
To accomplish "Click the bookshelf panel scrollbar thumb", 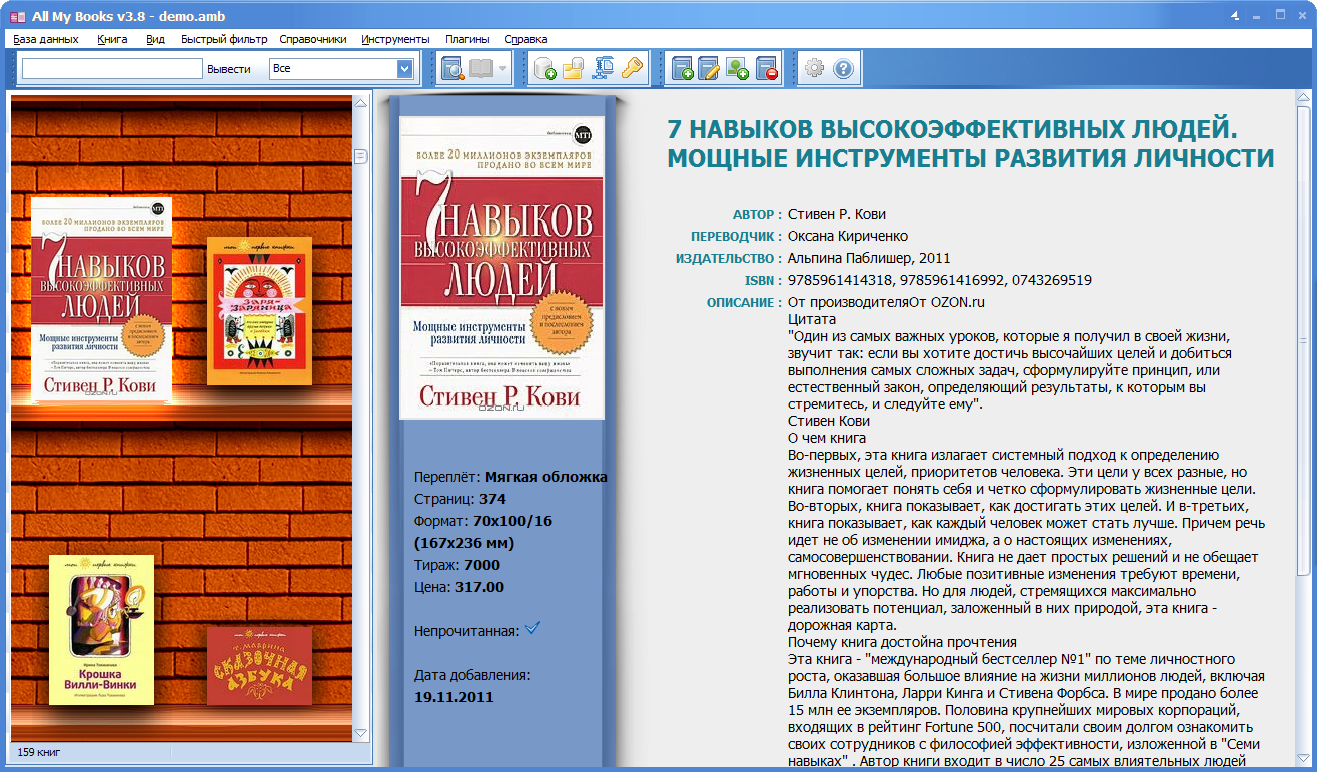I will tap(360, 156).
